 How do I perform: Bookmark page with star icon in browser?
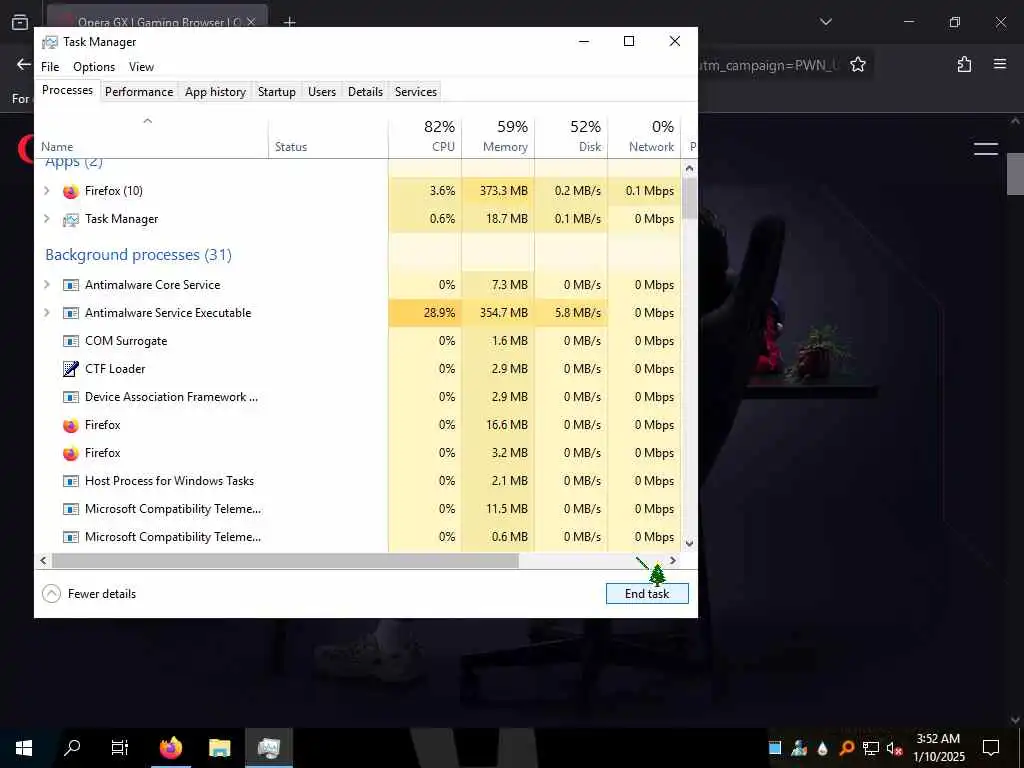click(857, 65)
